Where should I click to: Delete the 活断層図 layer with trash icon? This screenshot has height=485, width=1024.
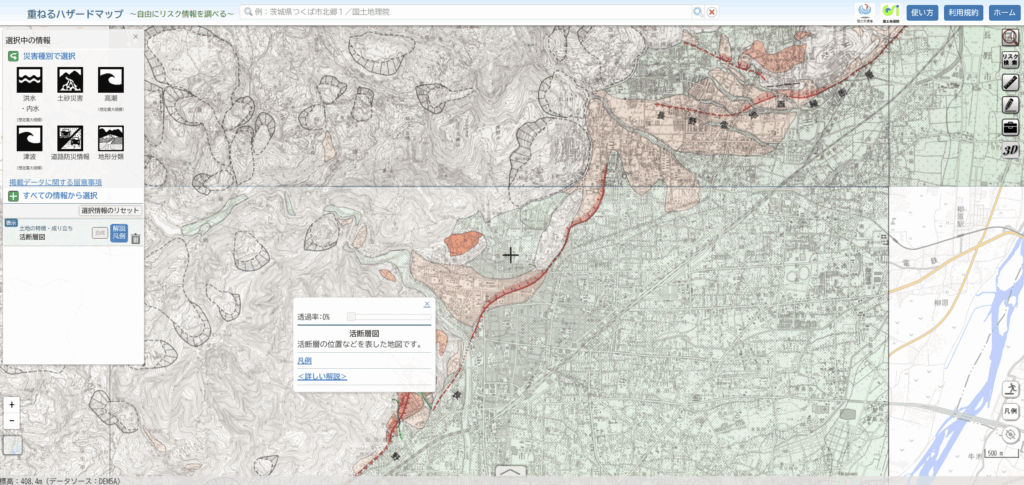coord(136,238)
